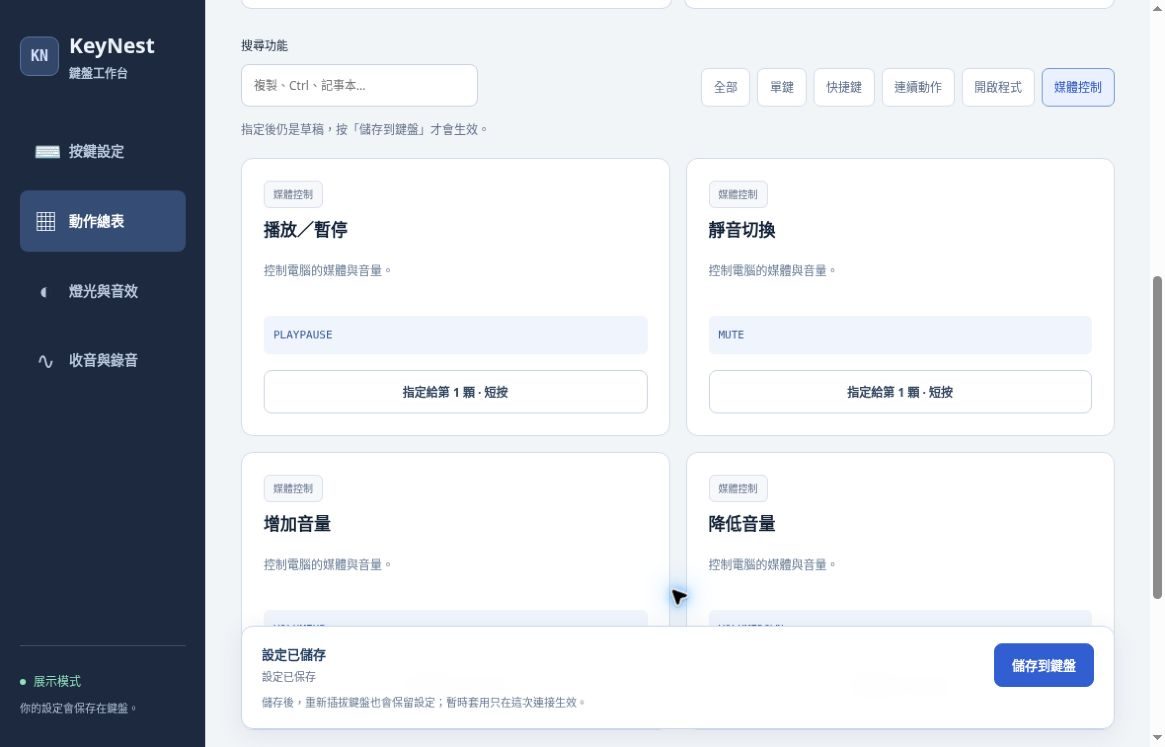The image size is (1165, 747).
Task: Open 燈光與音效 section
Action: tap(103, 291)
